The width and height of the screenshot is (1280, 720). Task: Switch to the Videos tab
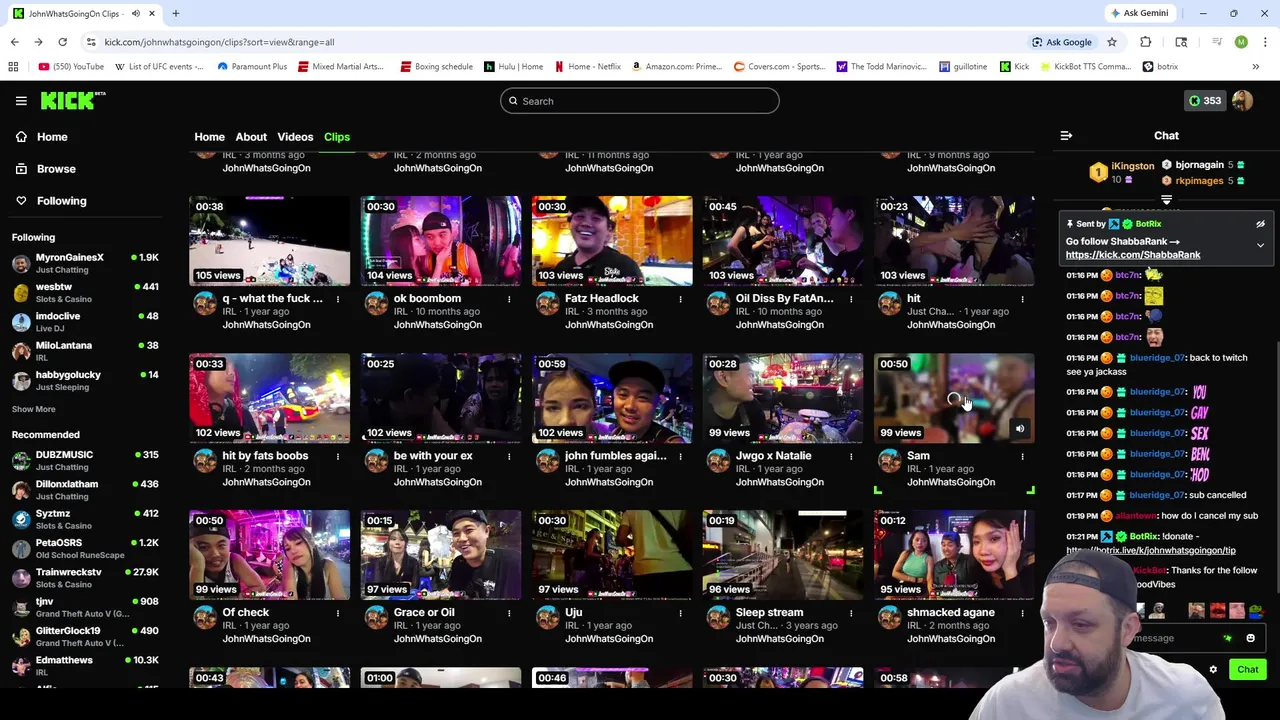coord(295,137)
